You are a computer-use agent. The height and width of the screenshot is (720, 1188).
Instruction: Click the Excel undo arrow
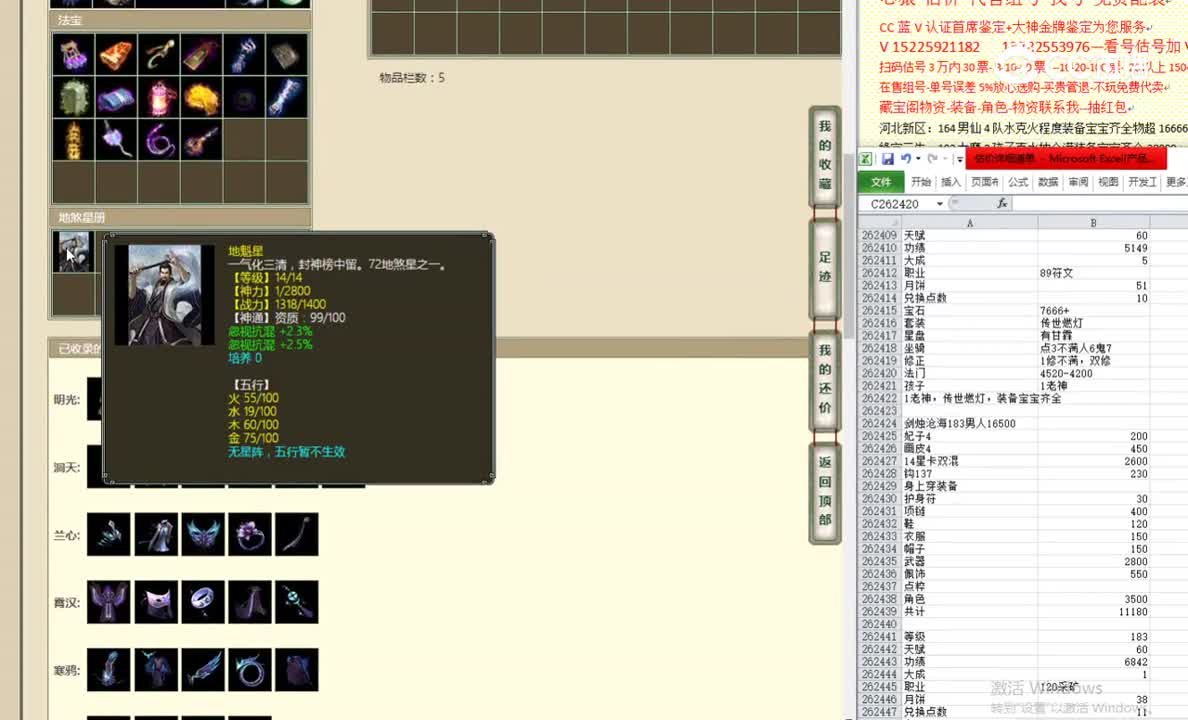(x=905, y=159)
